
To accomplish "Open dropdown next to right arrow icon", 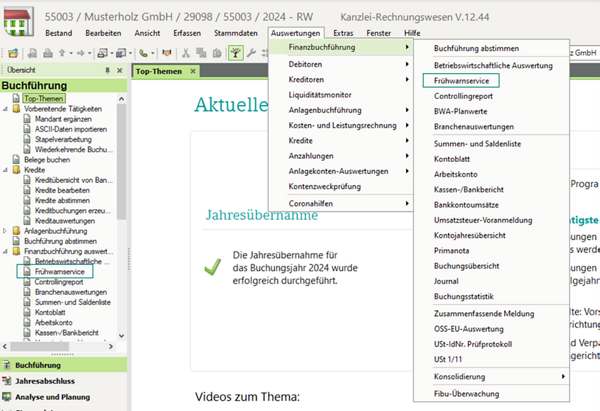I will (x=90, y=53).
